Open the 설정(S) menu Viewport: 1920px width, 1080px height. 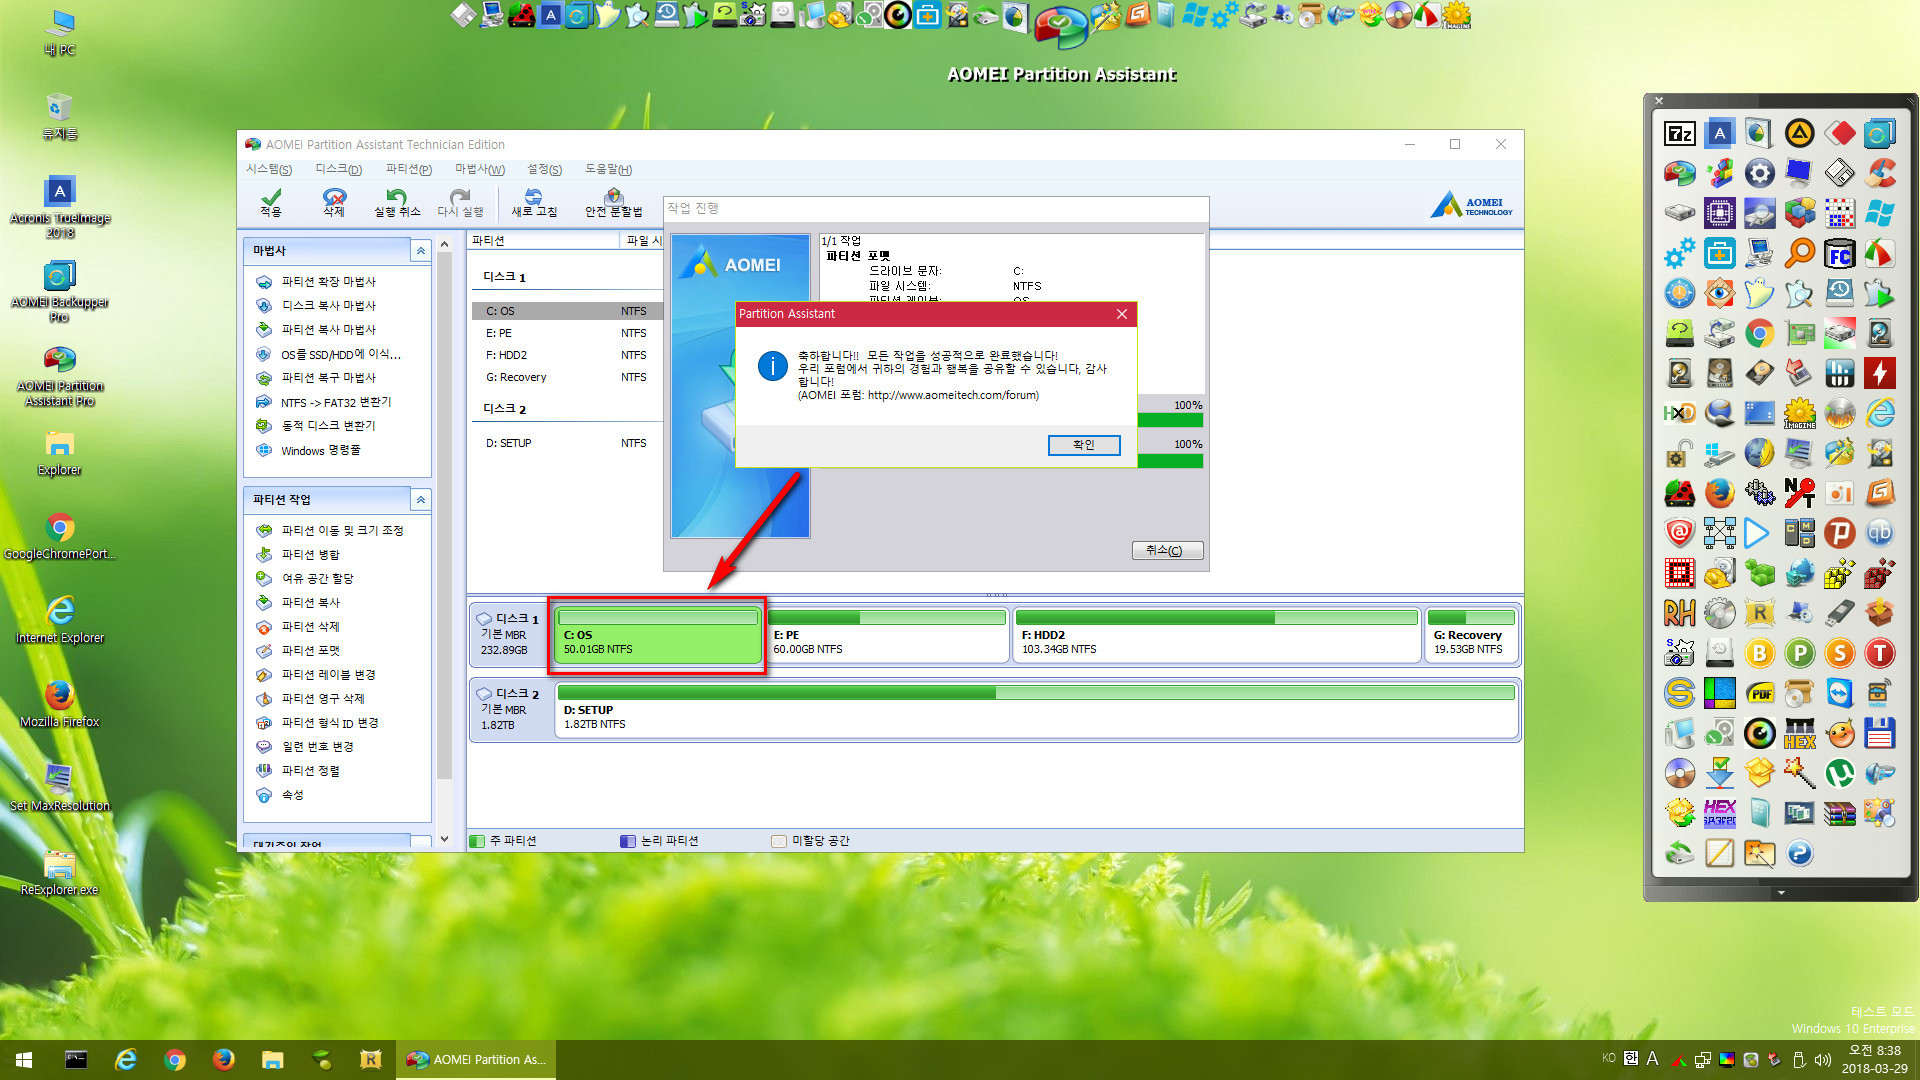(545, 169)
